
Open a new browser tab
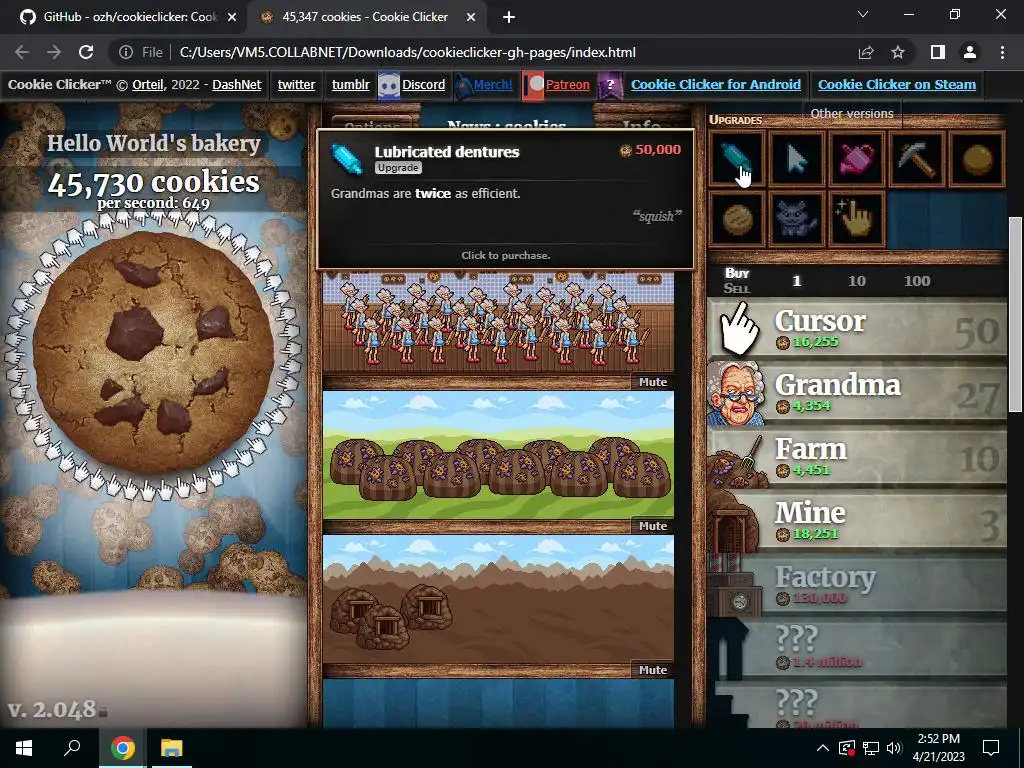(509, 18)
